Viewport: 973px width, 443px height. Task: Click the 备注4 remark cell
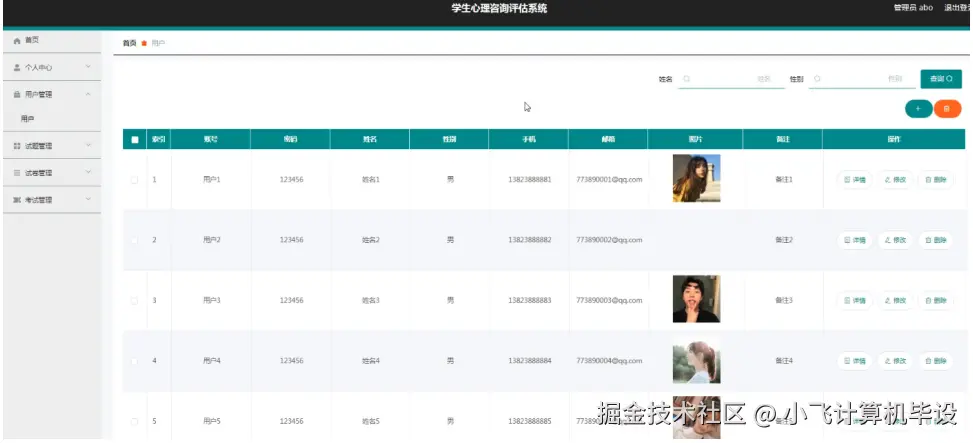click(x=784, y=361)
